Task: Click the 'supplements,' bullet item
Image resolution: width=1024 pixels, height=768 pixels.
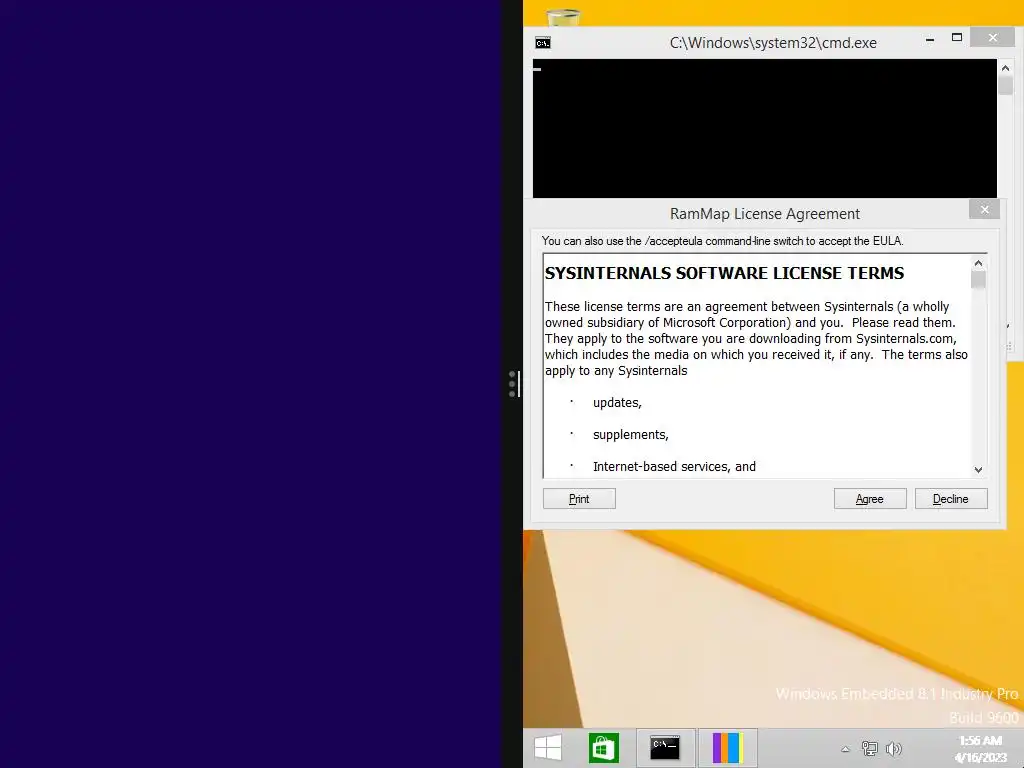Action: click(x=630, y=435)
